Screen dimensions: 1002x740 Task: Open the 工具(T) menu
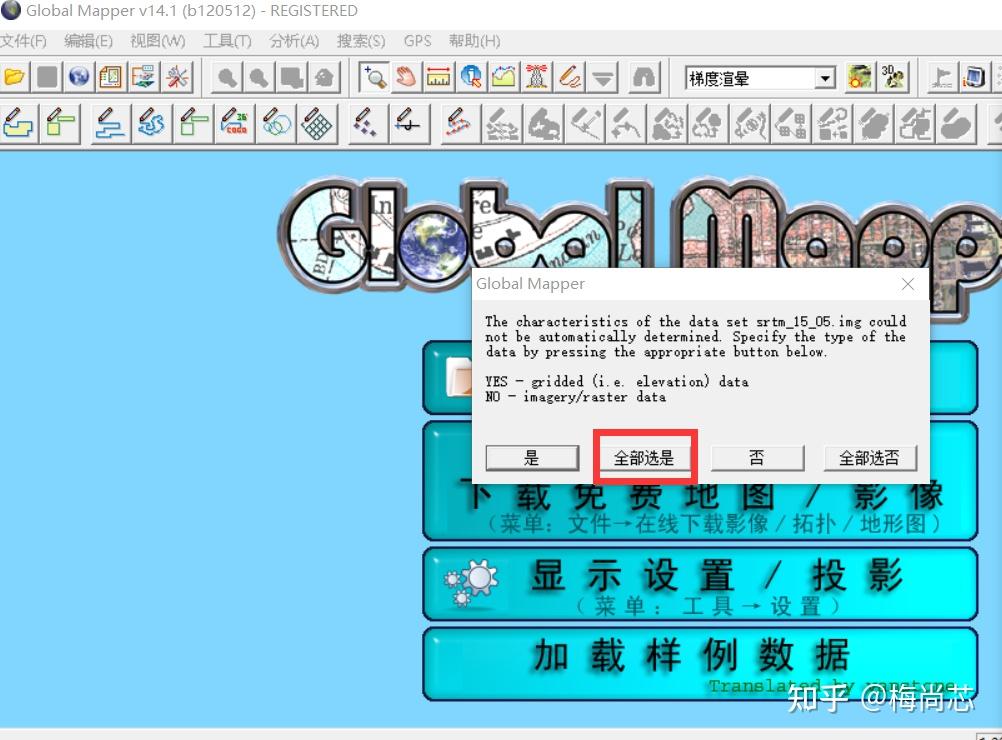227,41
